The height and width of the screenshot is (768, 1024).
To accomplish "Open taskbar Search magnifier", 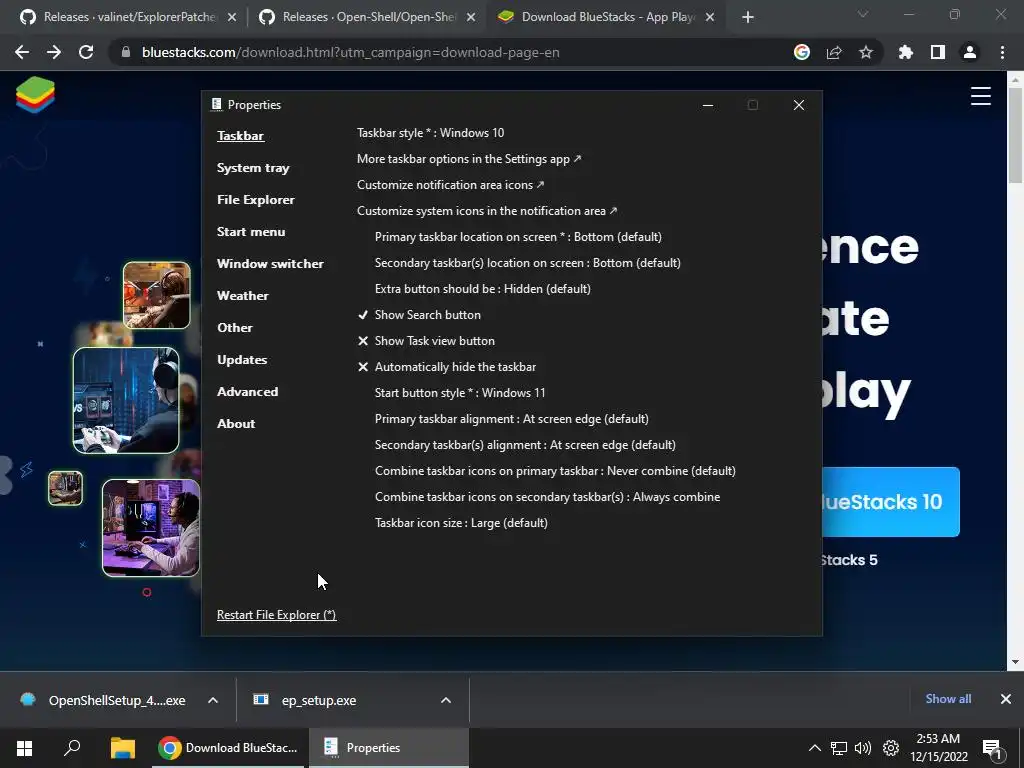I will [x=72, y=748].
